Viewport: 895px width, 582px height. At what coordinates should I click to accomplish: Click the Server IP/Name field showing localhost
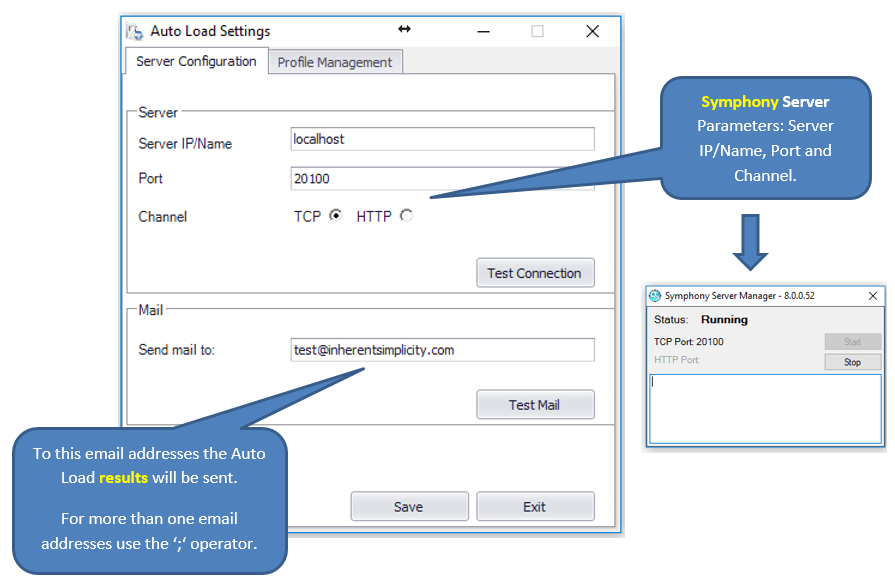click(441, 139)
